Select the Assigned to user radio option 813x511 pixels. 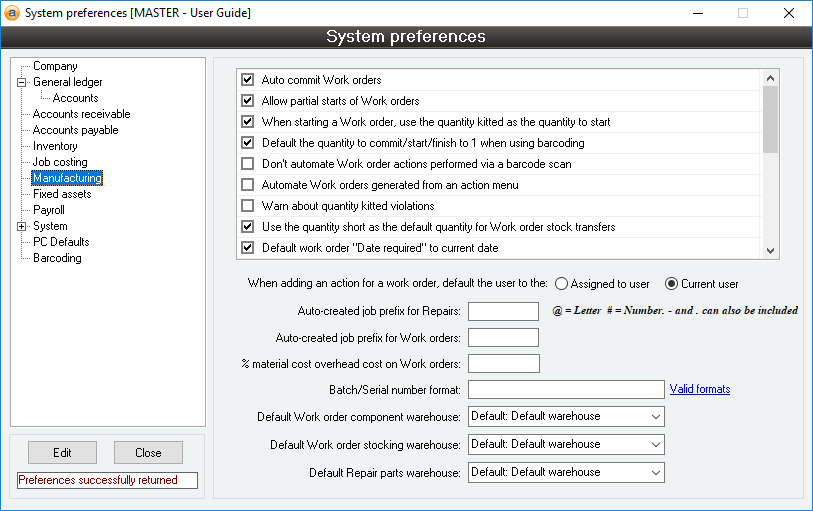click(x=562, y=284)
